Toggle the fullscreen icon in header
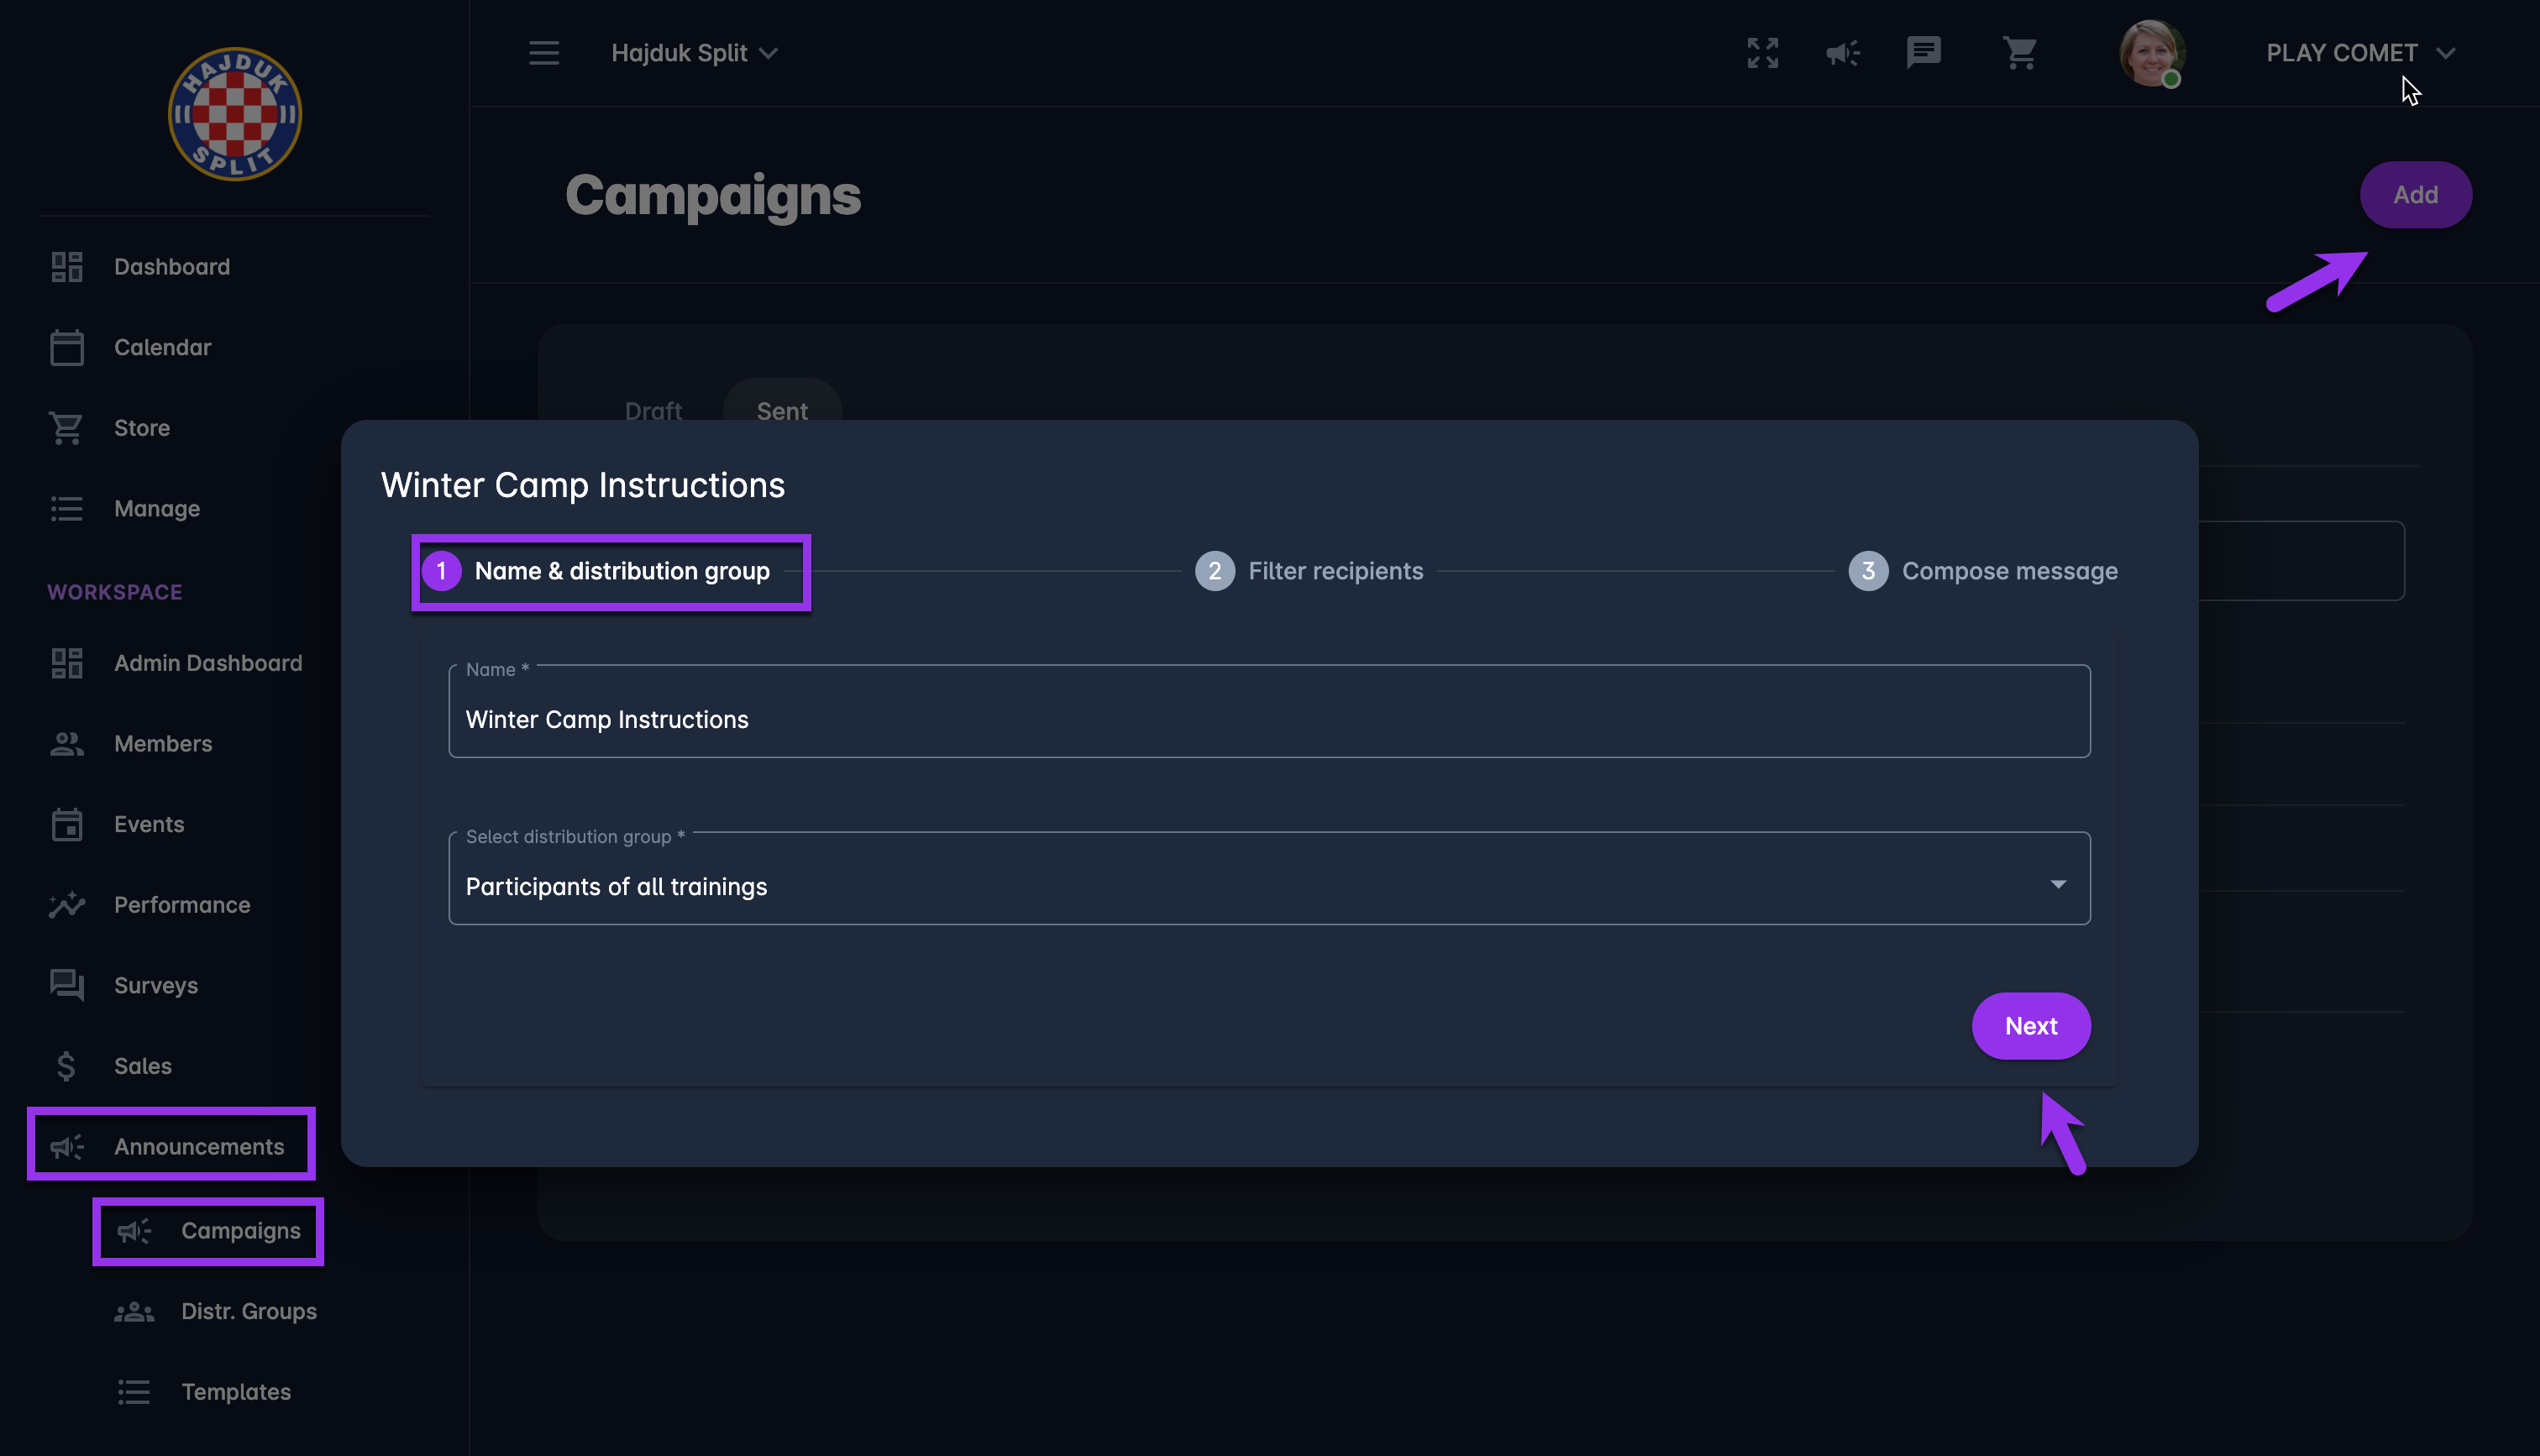Viewport: 2540px width, 1456px height. tap(1762, 53)
